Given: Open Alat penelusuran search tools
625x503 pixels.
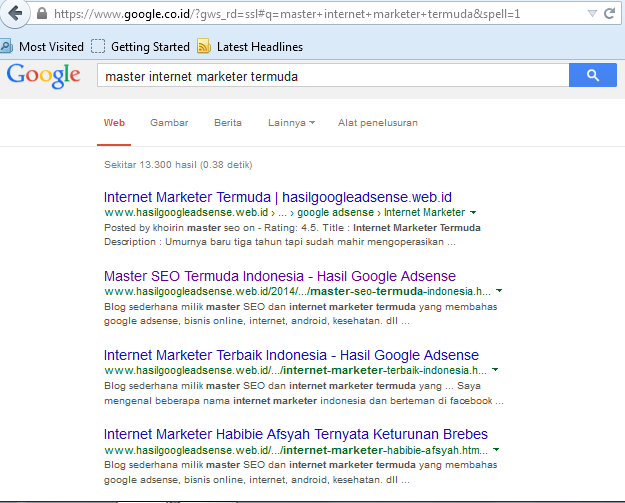Looking at the screenshot, I should 377,123.
